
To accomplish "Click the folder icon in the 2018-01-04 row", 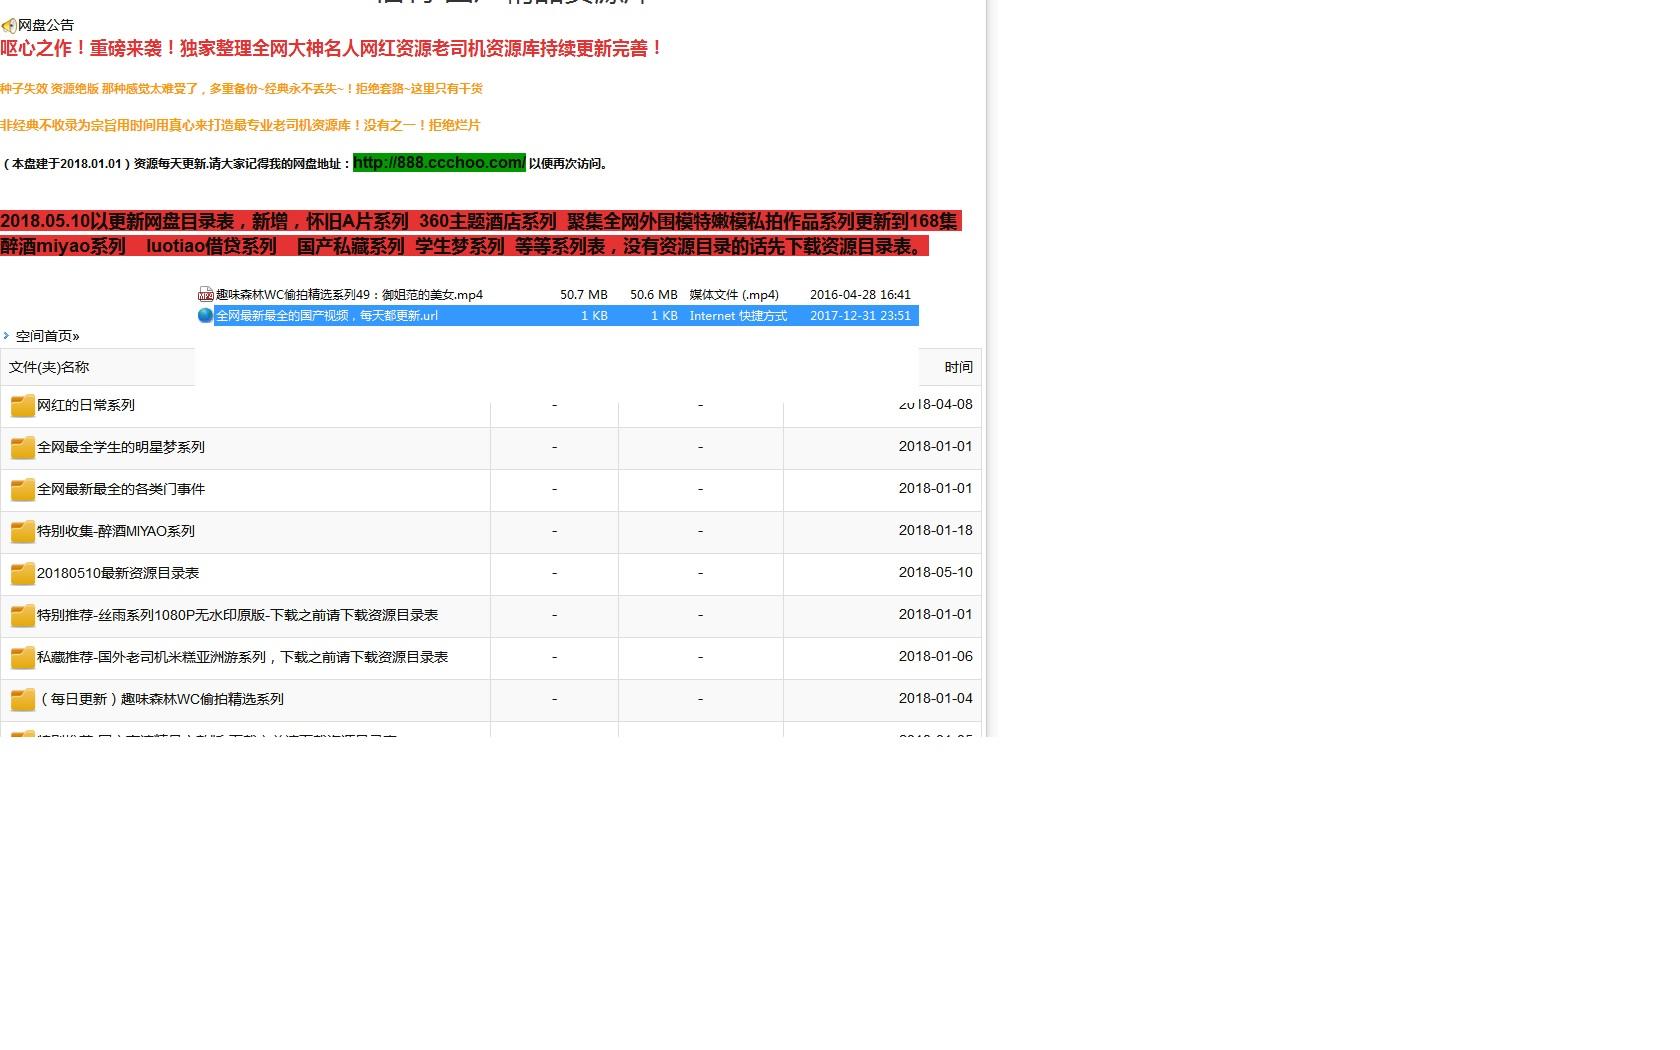I will 22,700.
